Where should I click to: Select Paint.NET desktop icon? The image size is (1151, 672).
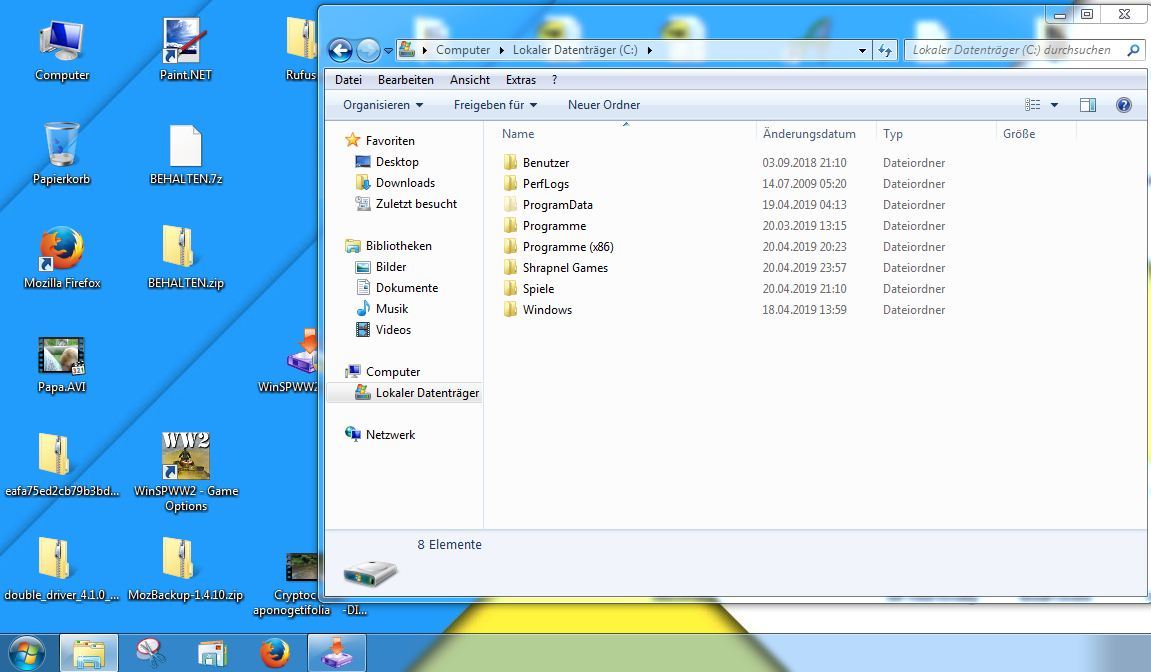(x=185, y=49)
